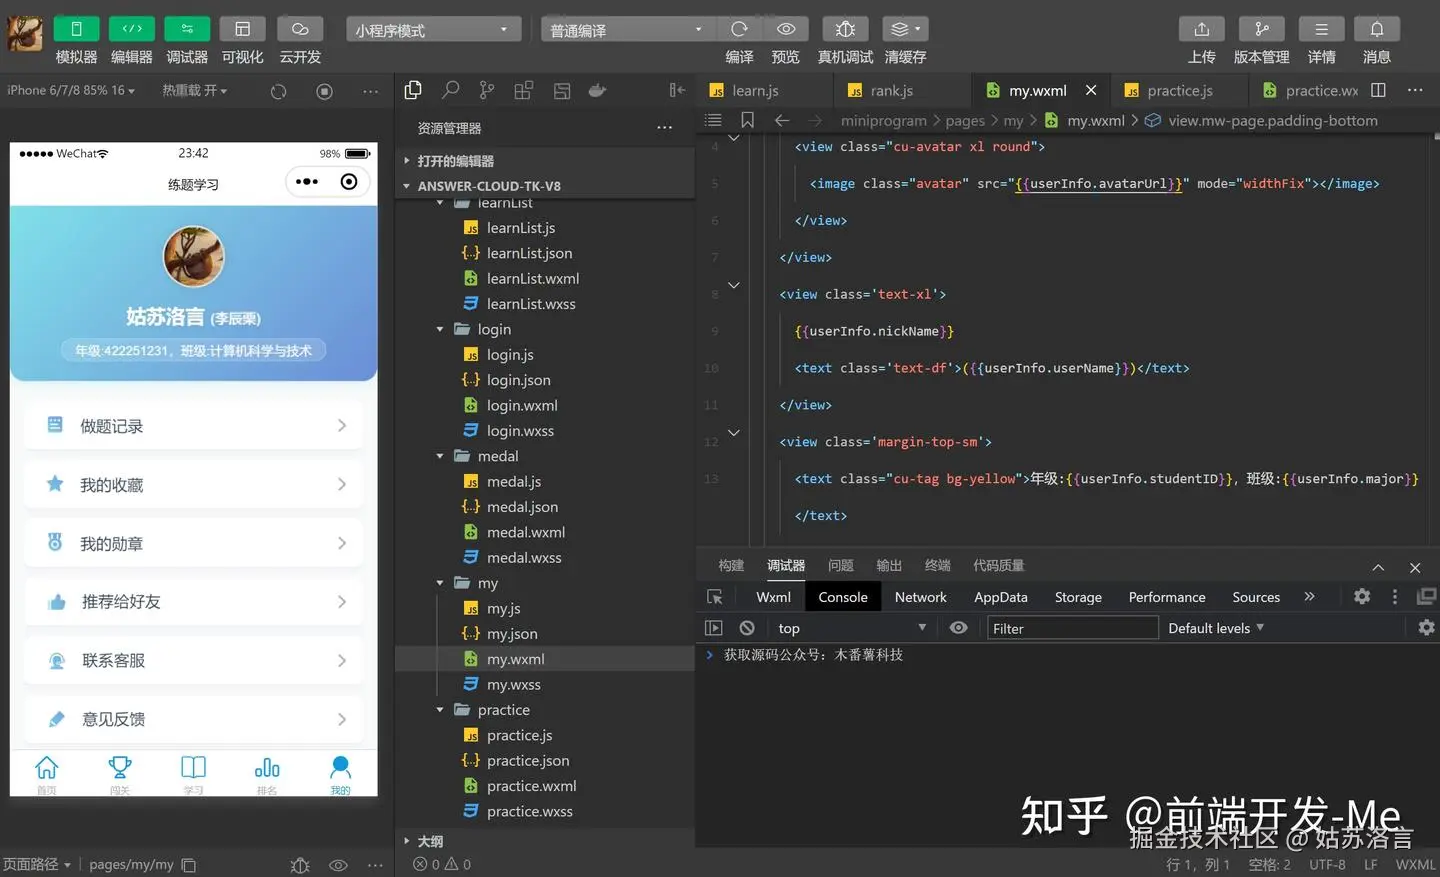Switch to the 终端 terminal panel tab
The width and height of the screenshot is (1440, 877).
pos(937,565)
